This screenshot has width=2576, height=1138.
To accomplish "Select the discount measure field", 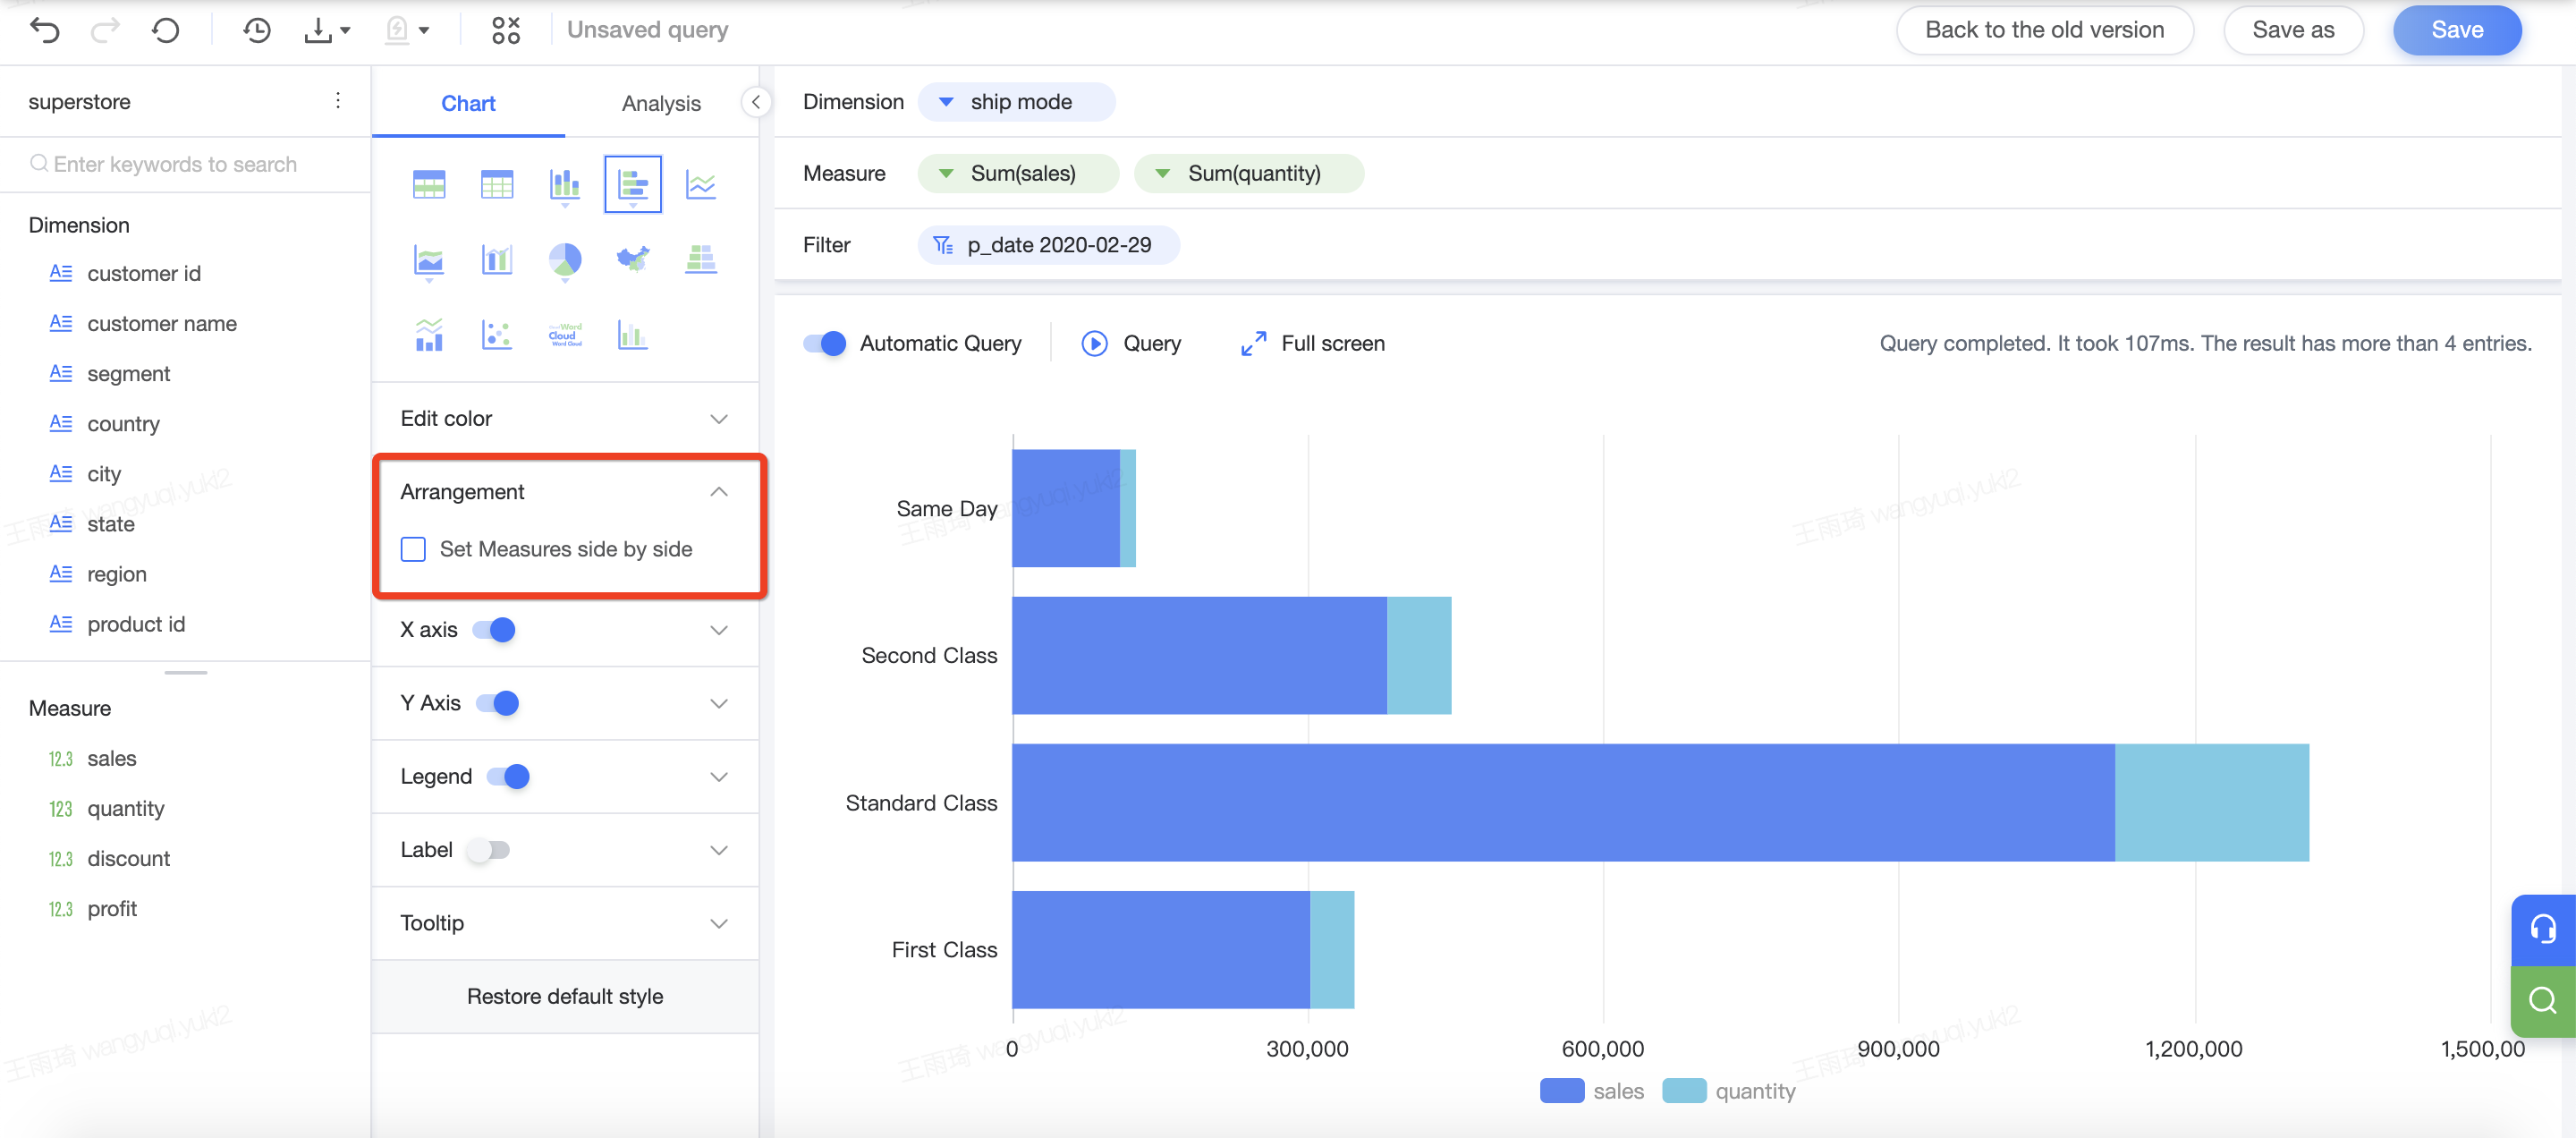I will click(x=128, y=859).
